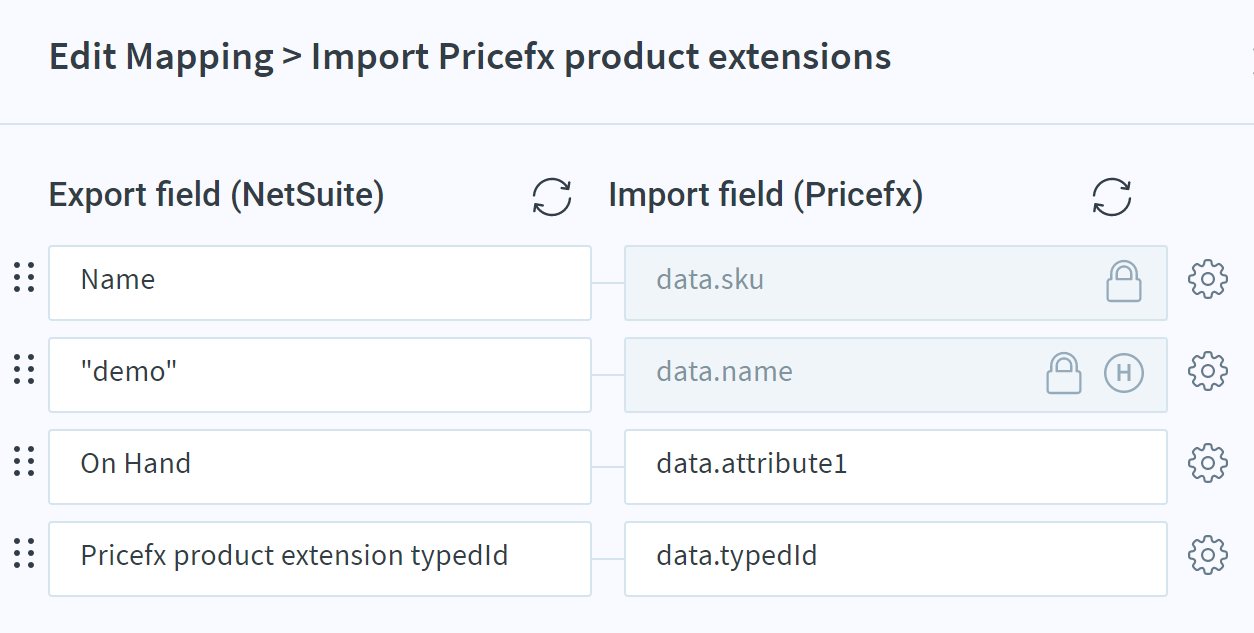1254x633 pixels.
Task: Click drag handle beside "demo" row
Action: click(x=24, y=369)
